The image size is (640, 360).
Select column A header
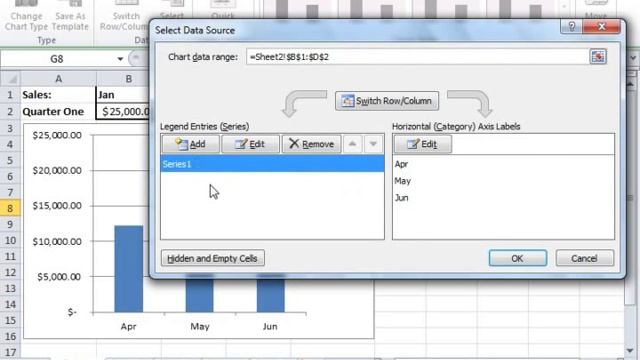(58, 79)
